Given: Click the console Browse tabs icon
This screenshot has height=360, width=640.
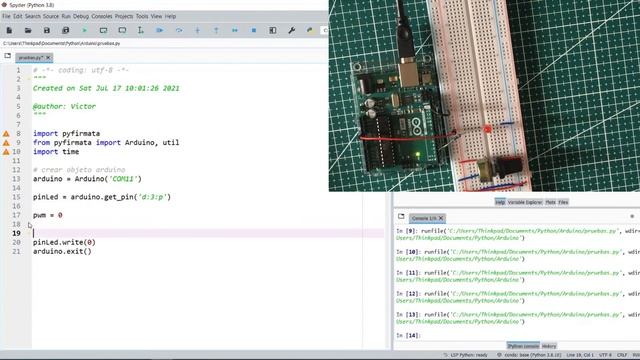Looking at the screenshot, I should (401, 217).
